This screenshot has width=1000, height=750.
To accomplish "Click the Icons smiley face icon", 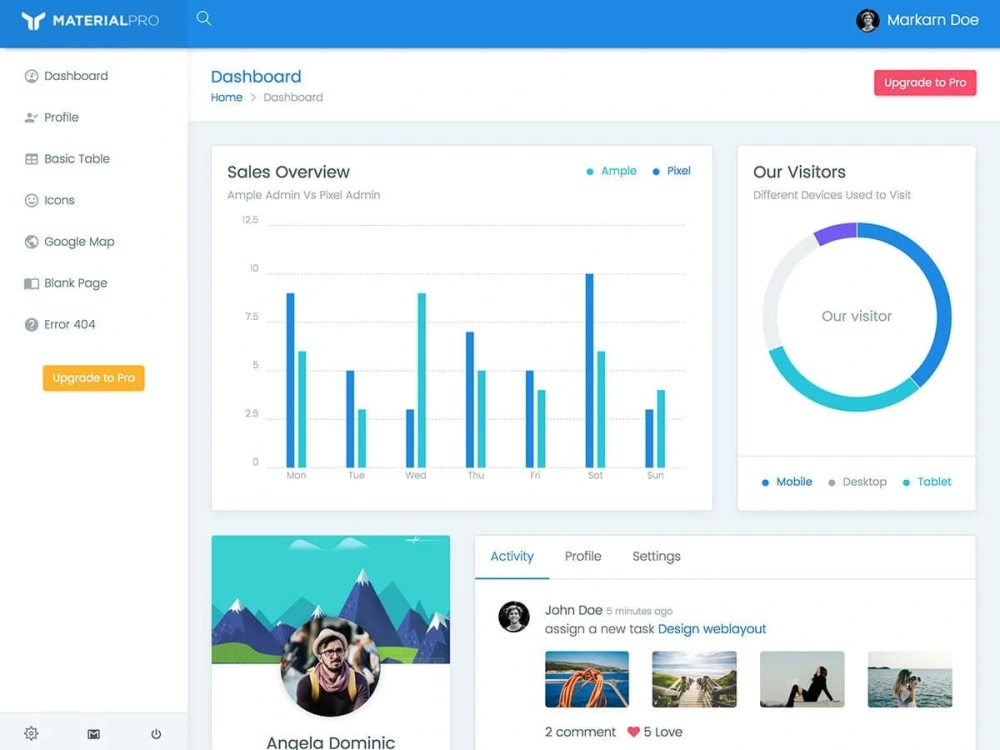I will point(31,200).
